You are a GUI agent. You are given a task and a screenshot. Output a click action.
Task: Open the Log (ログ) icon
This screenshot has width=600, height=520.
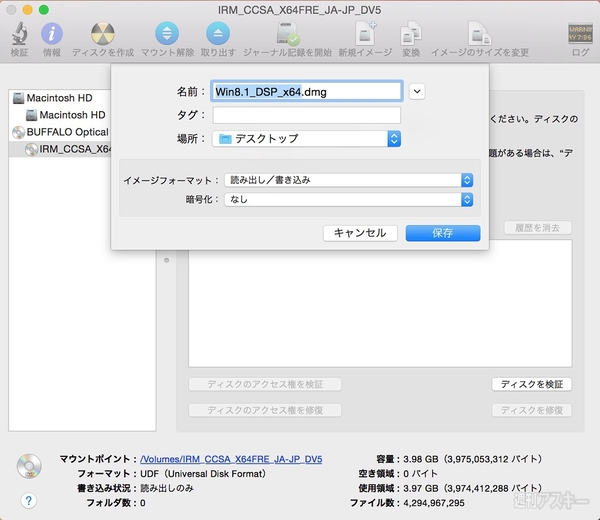[x=580, y=34]
